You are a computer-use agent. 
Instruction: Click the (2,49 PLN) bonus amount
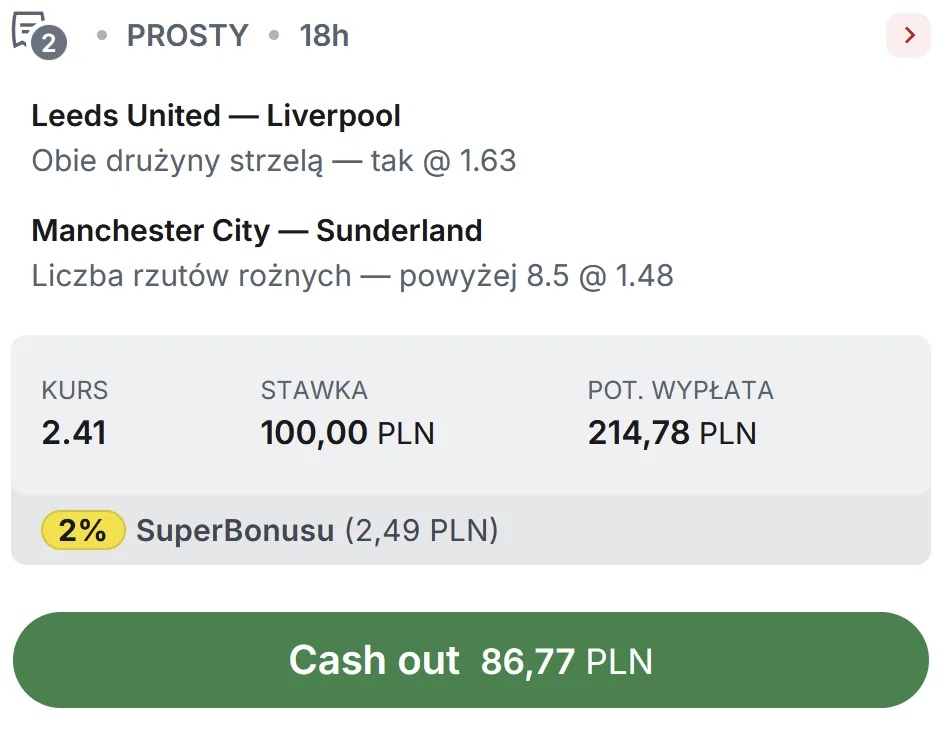pos(421,530)
